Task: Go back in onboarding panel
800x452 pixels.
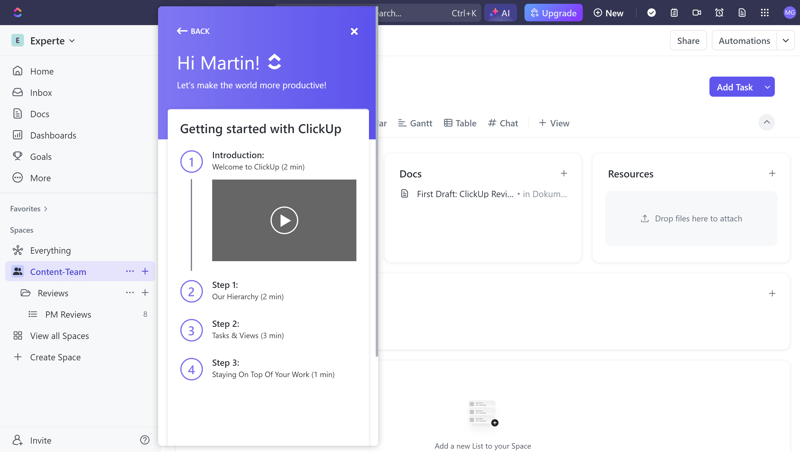Action: pos(193,31)
